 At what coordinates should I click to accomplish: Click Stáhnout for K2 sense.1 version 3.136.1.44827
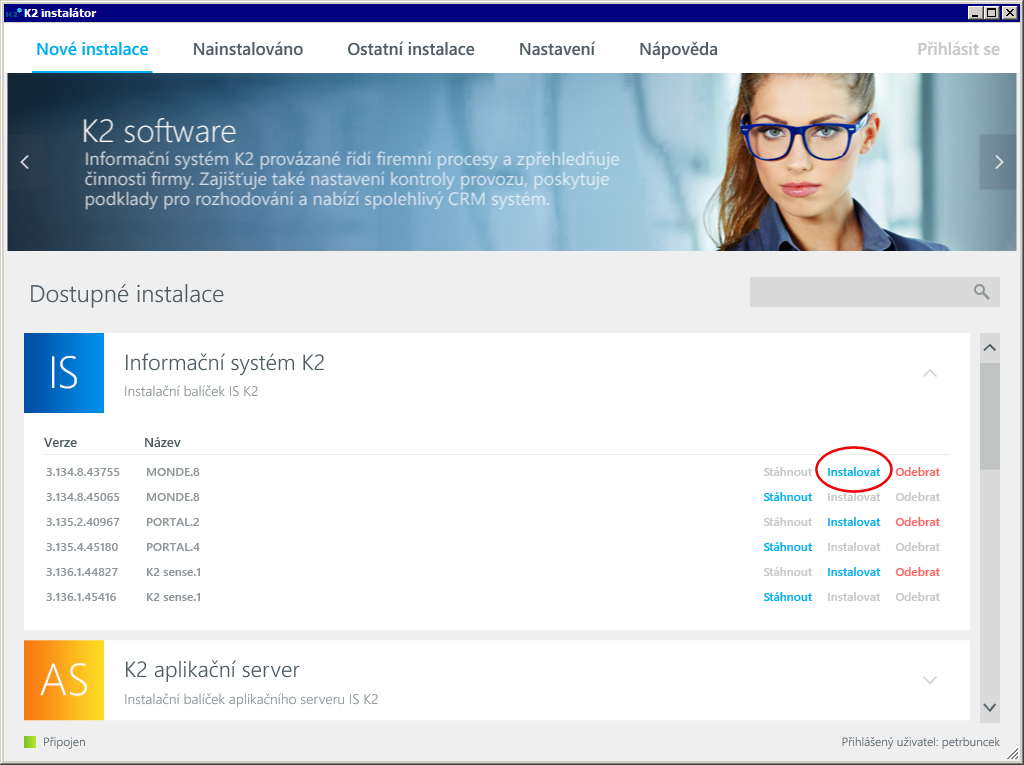pos(788,572)
